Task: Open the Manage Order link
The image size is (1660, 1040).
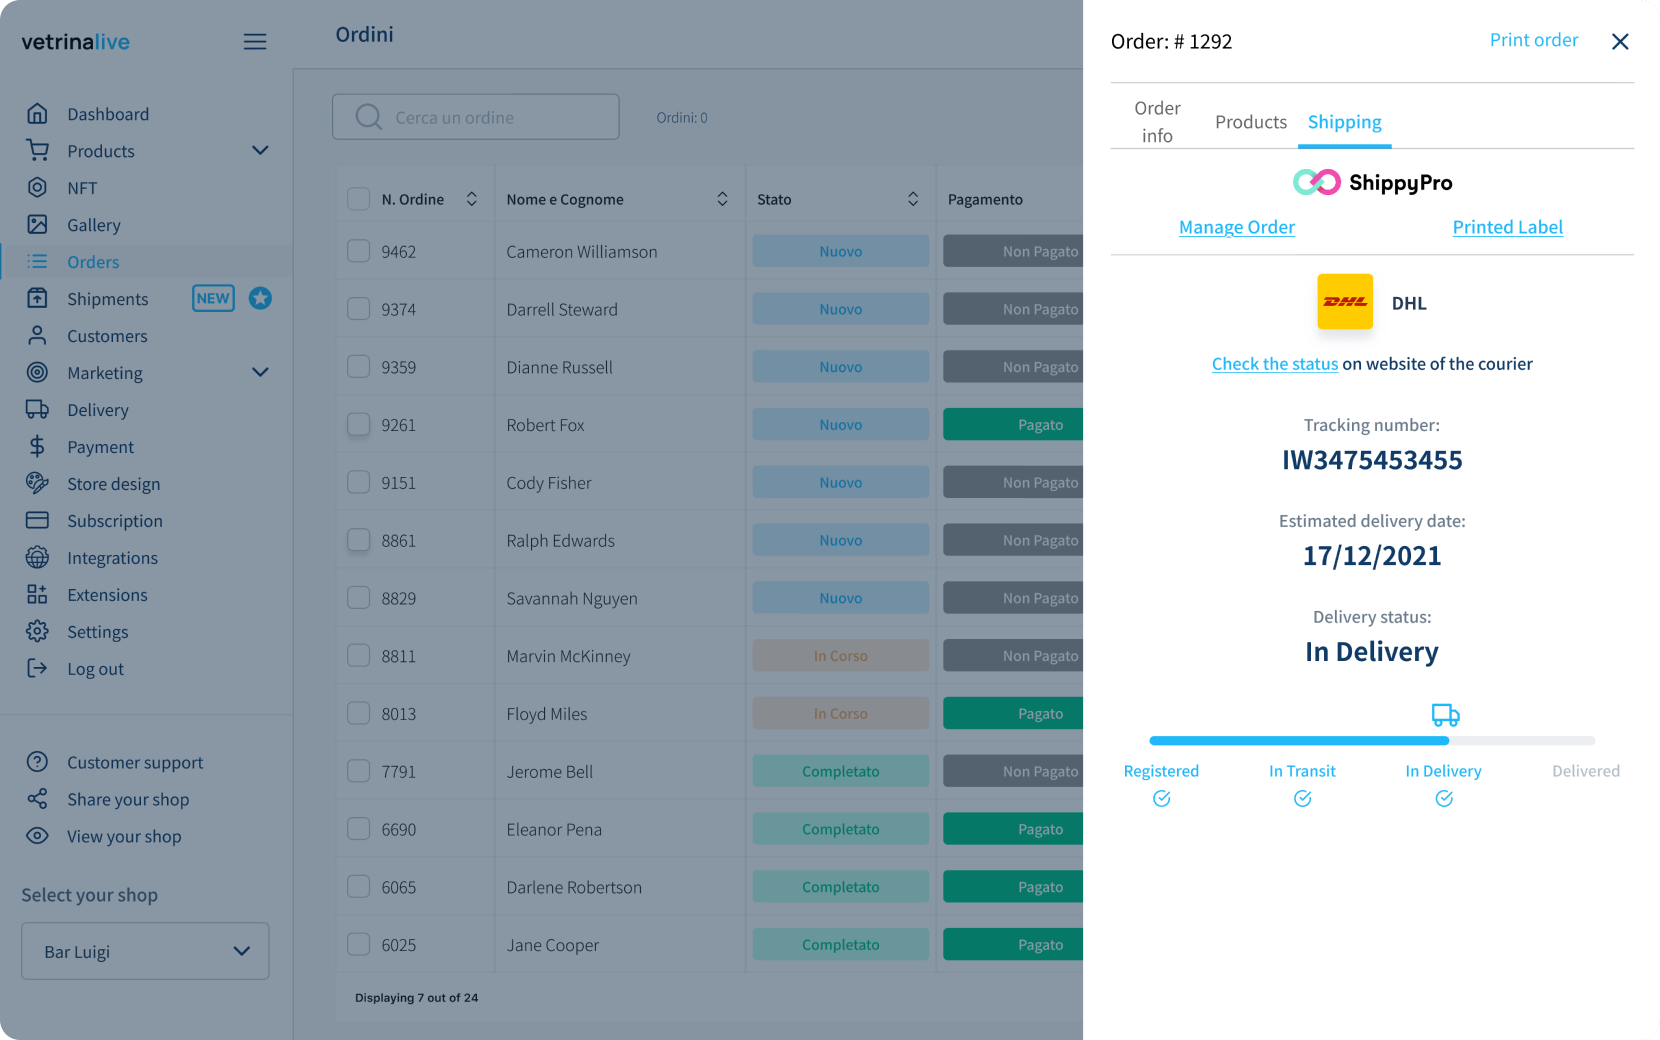Action: pyautogui.click(x=1236, y=227)
